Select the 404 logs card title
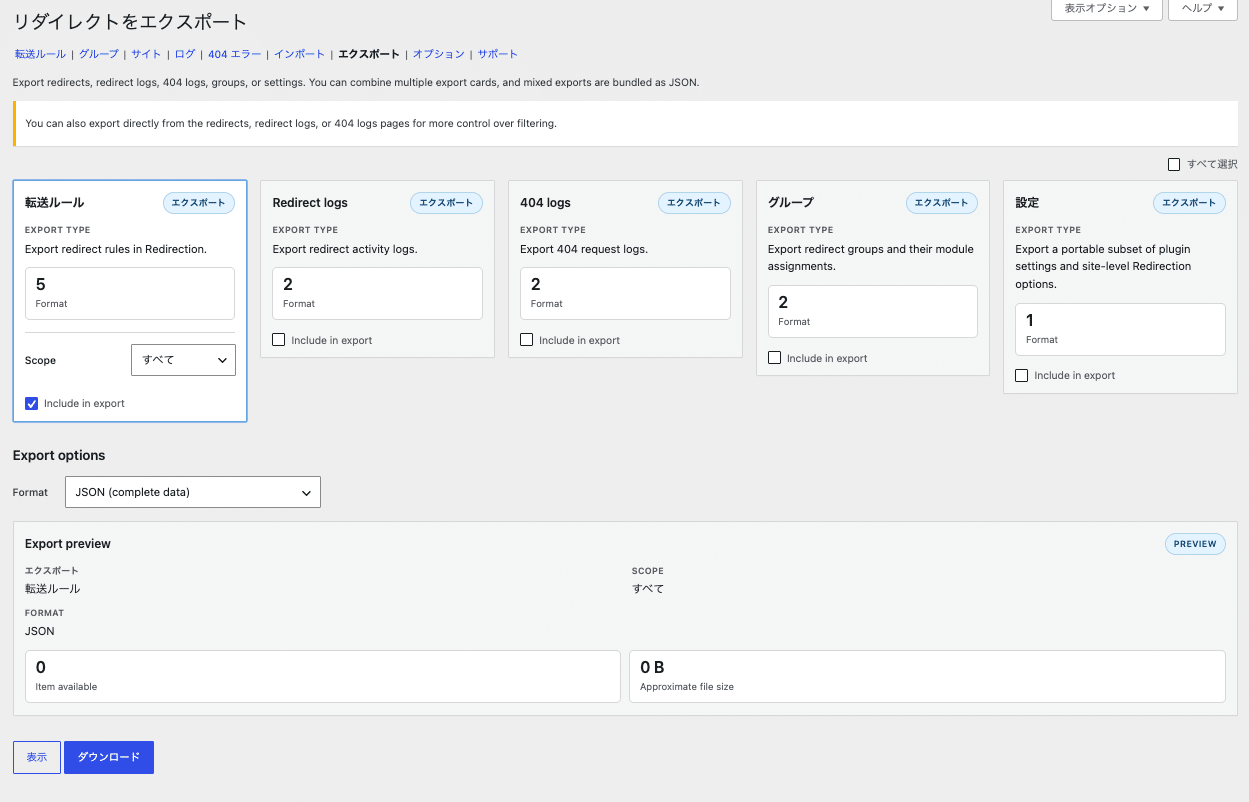 point(546,203)
